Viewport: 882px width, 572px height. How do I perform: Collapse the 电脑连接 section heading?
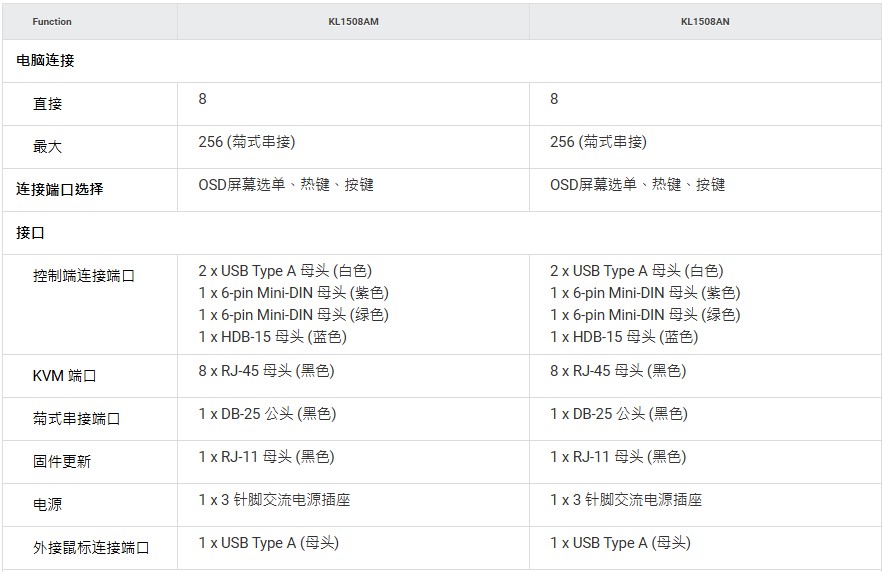pyautogui.click(x=46, y=61)
